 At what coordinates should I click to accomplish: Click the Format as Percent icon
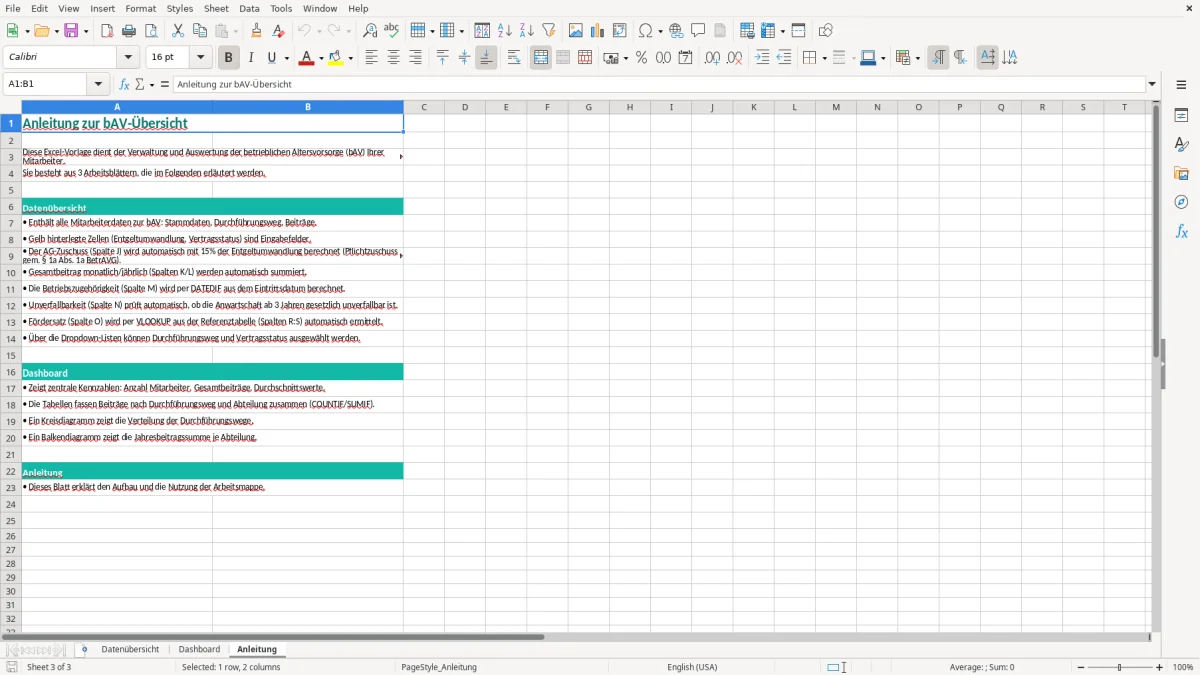point(641,58)
